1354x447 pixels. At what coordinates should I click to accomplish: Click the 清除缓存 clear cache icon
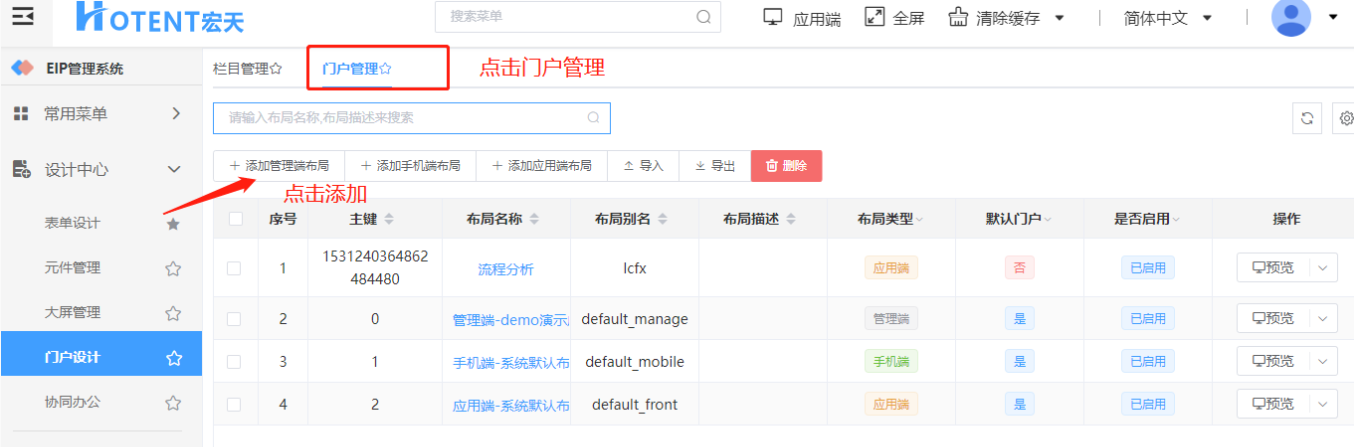pos(958,17)
